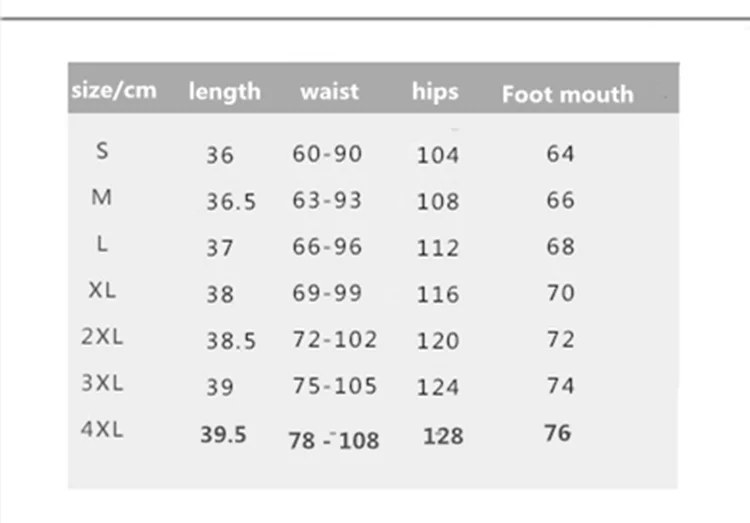Click the 72-102 waist value
This screenshot has width=750, height=523.
pyautogui.click(x=335, y=339)
